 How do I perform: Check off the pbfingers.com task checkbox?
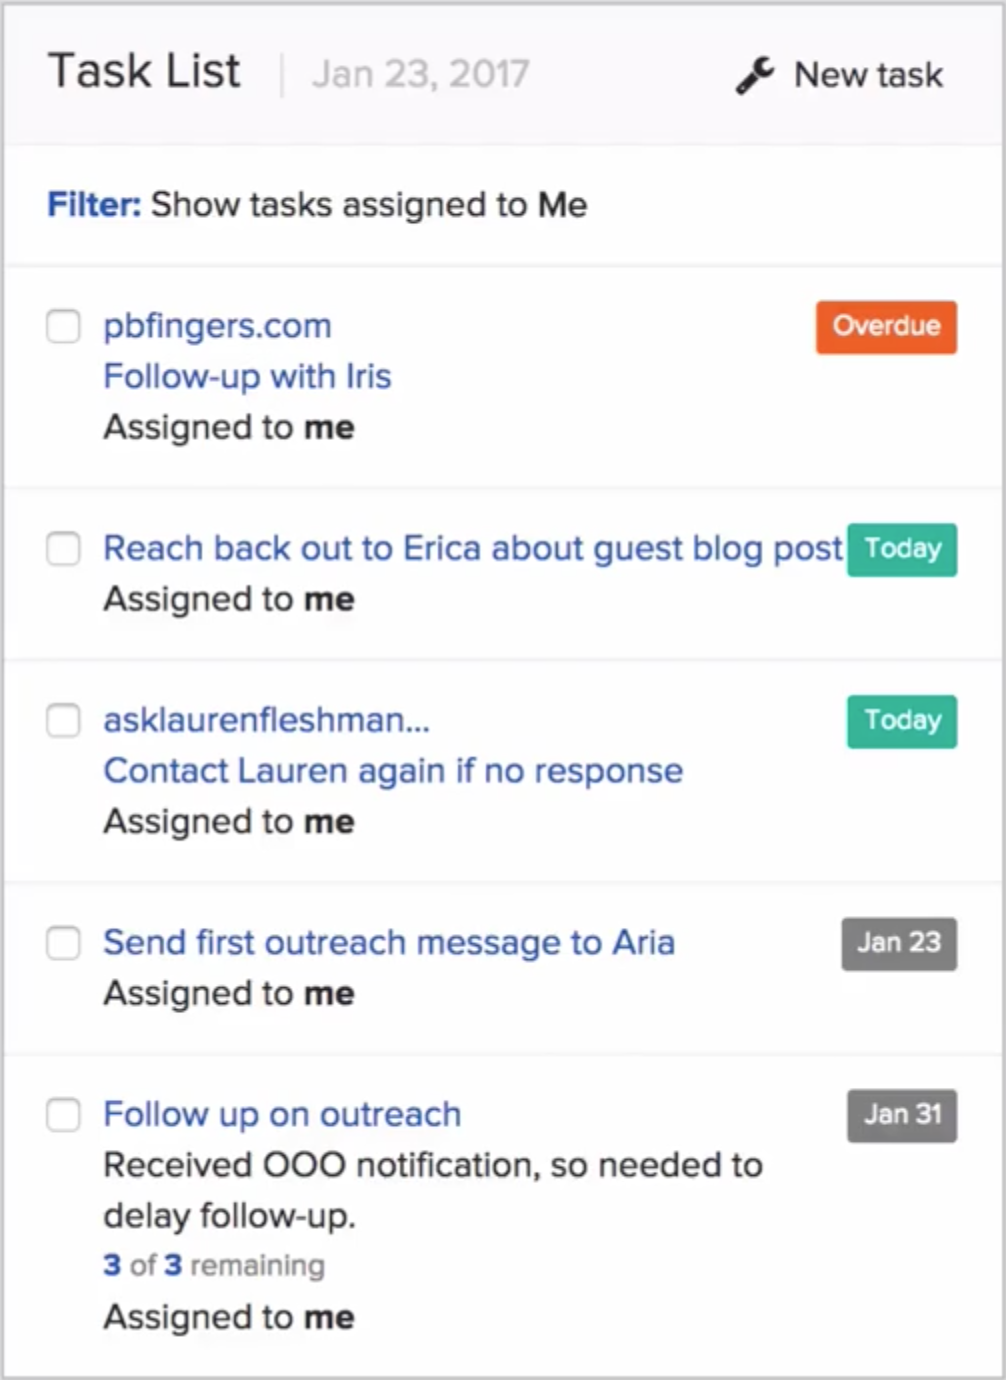[63, 326]
